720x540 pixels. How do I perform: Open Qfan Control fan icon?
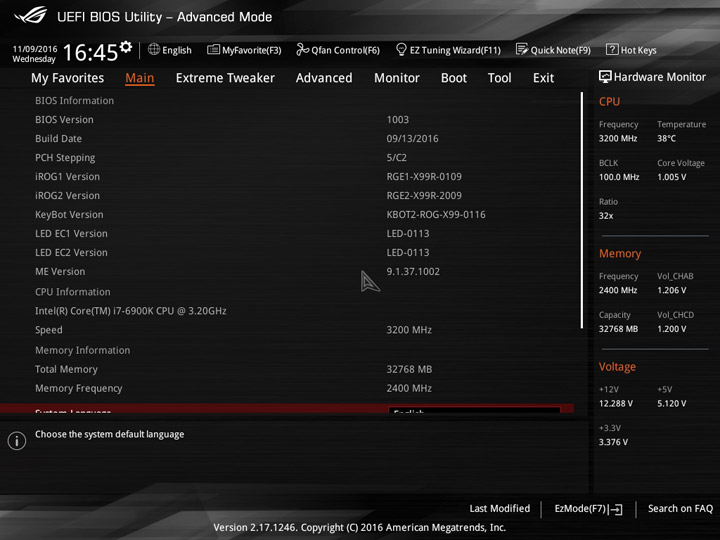tap(302, 49)
